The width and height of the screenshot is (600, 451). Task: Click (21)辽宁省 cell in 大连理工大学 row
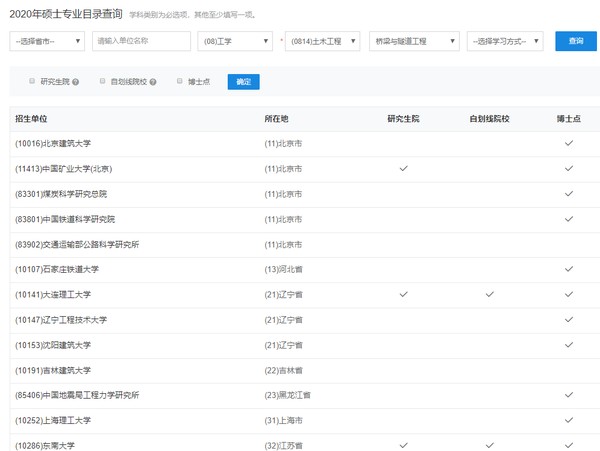click(284, 295)
